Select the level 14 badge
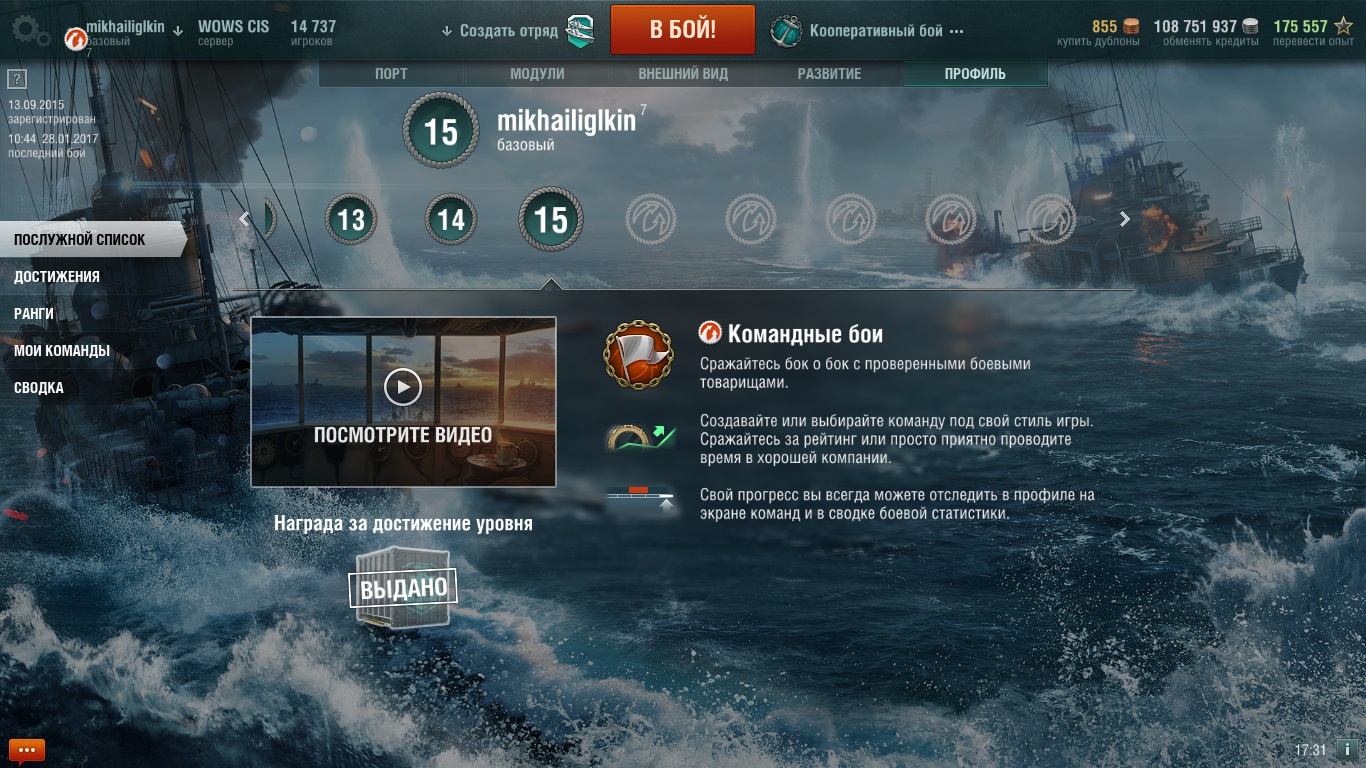Screen dimensions: 1366x768 coord(451,219)
